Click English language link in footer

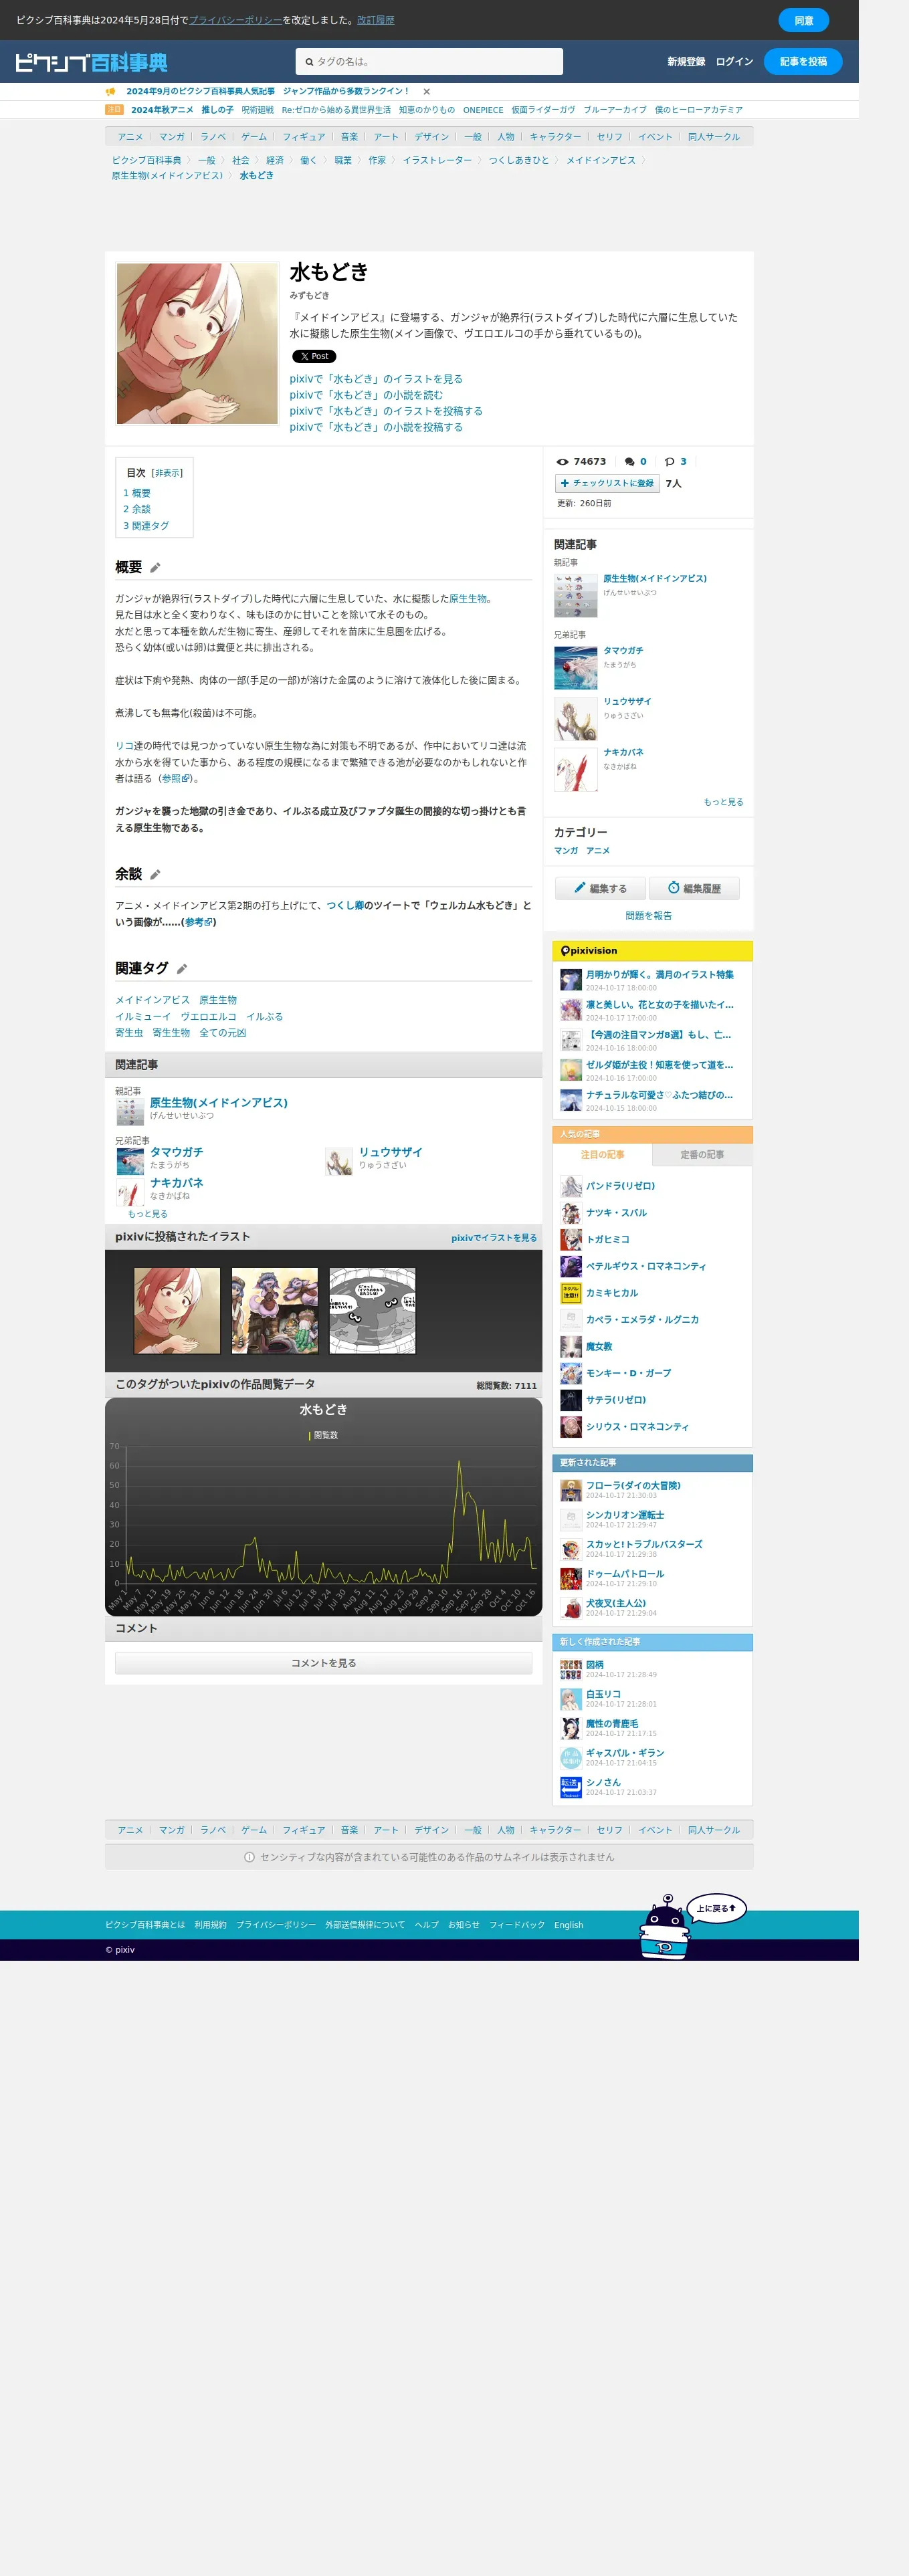pos(568,1925)
